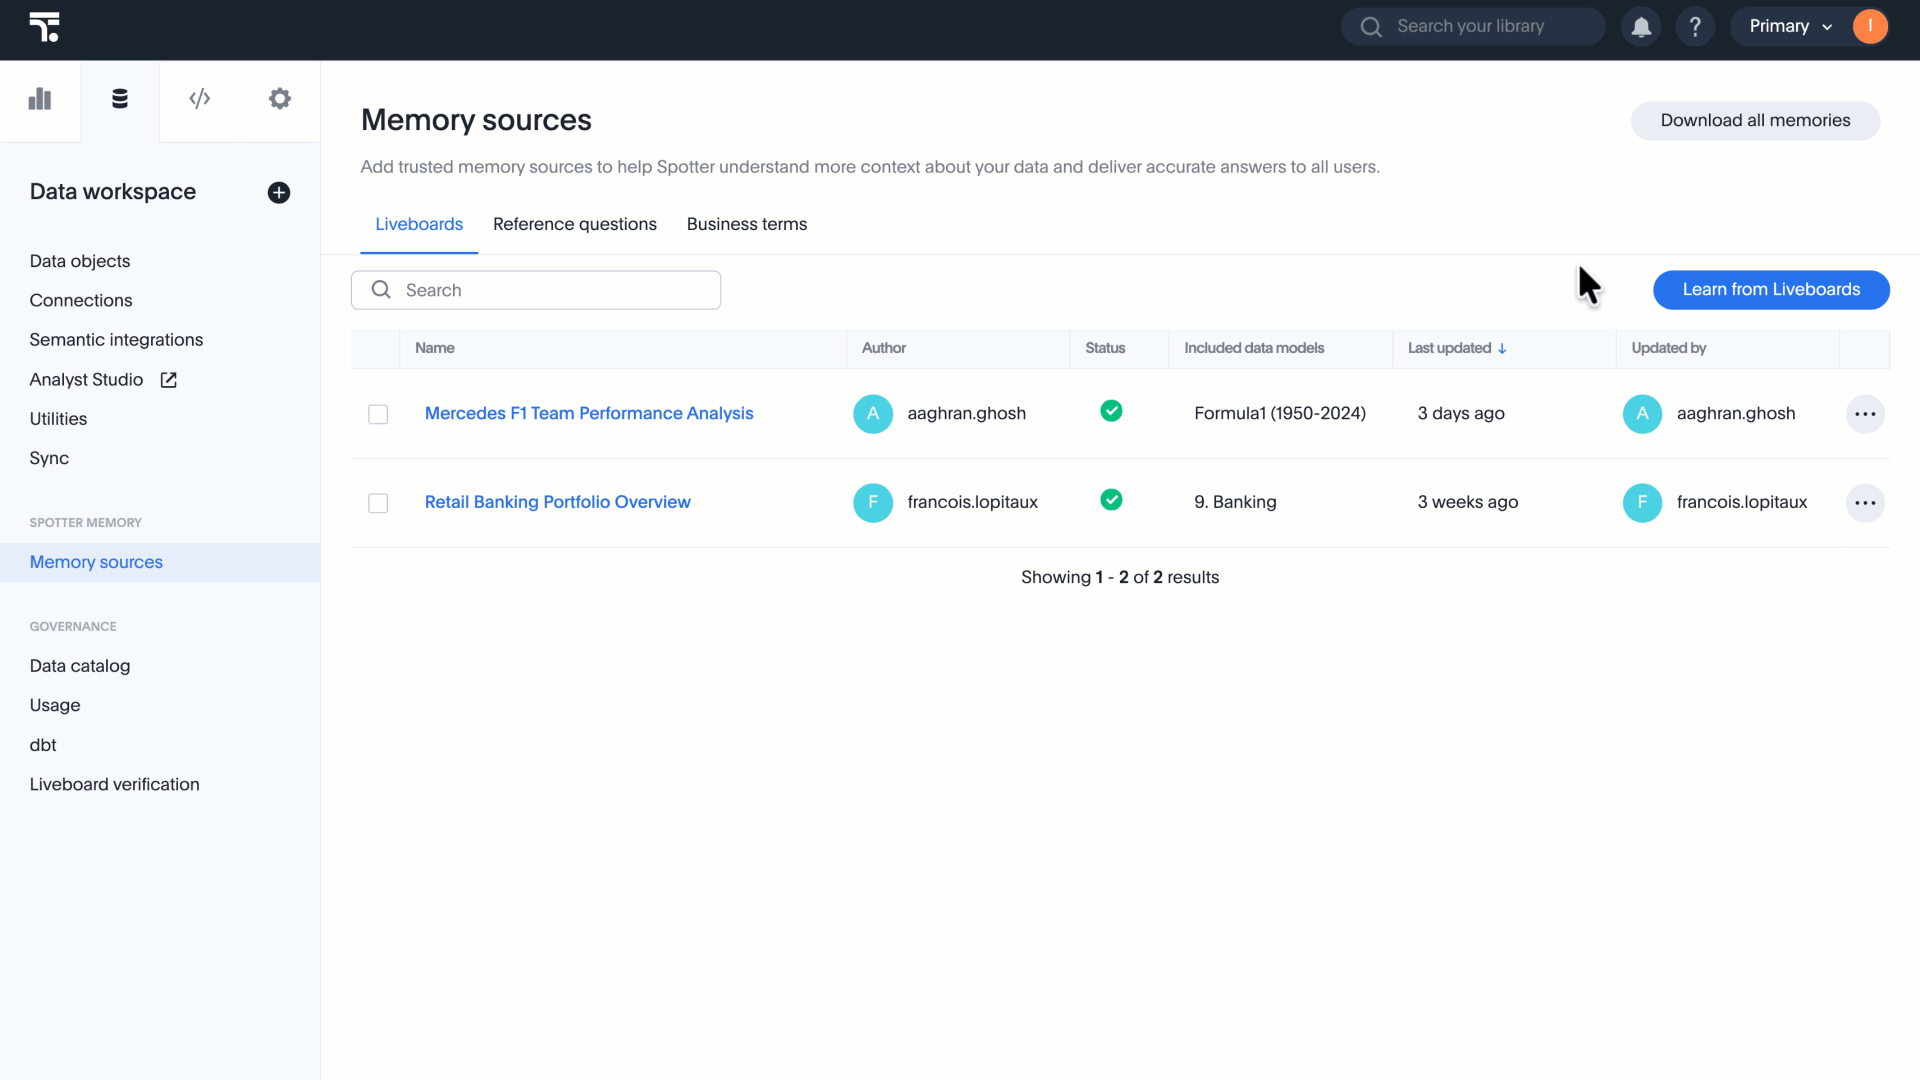Click the 3 days ago cell
1920x1080 pixels.
tap(1461, 413)
